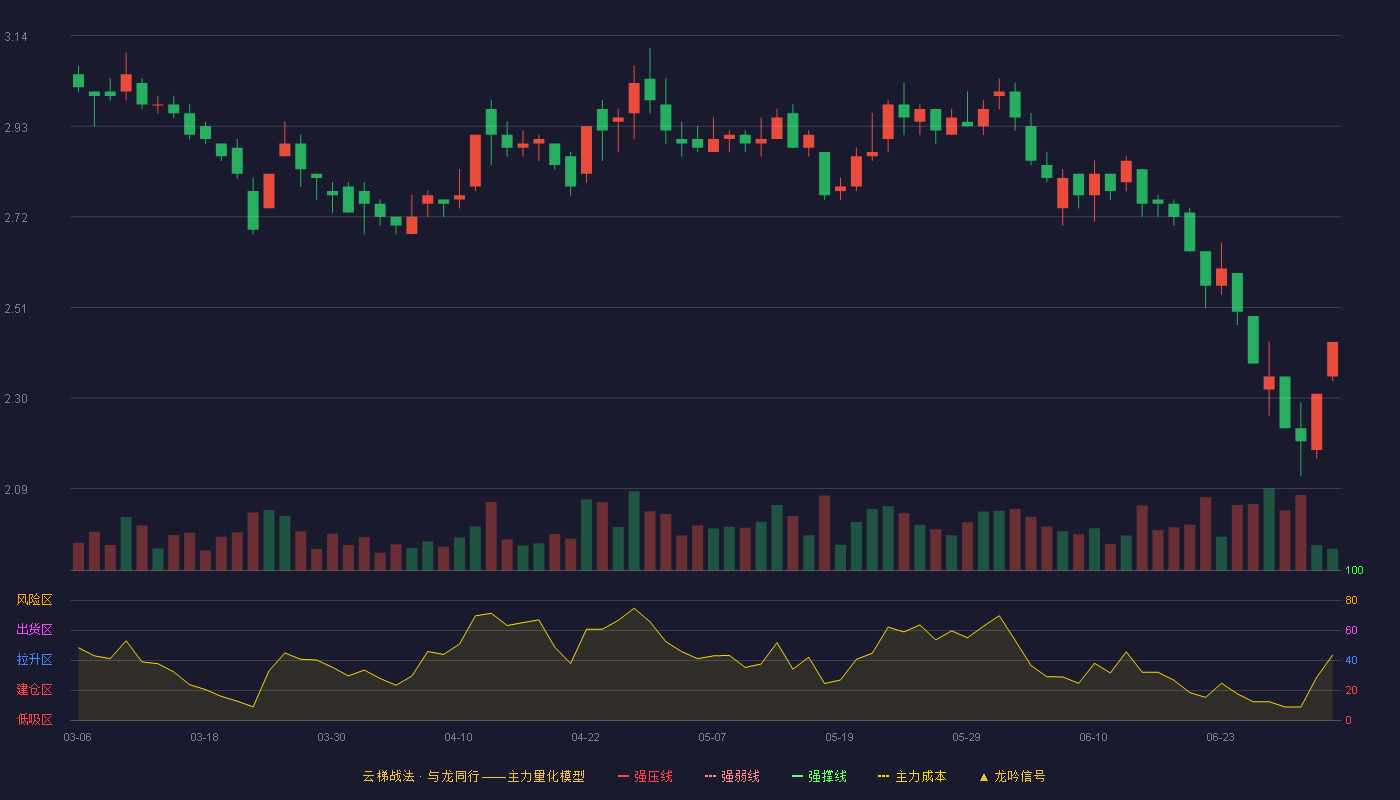
Task: Toggle the 强弱线 legend series
Action: click(732, 776)
